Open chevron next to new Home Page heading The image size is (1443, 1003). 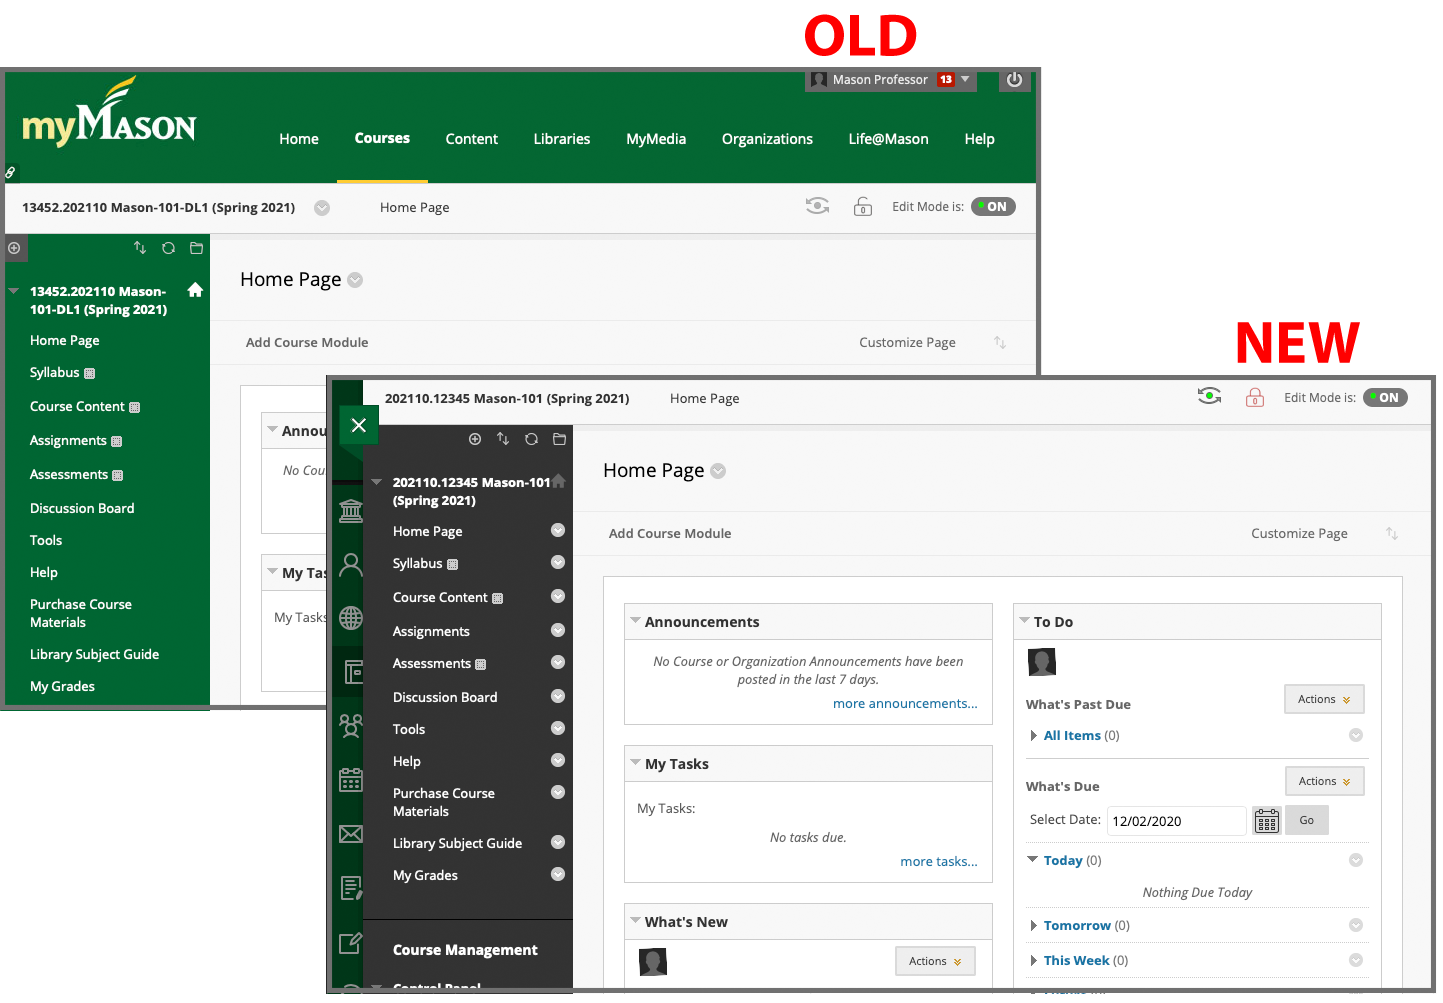(x=718, y=471)
